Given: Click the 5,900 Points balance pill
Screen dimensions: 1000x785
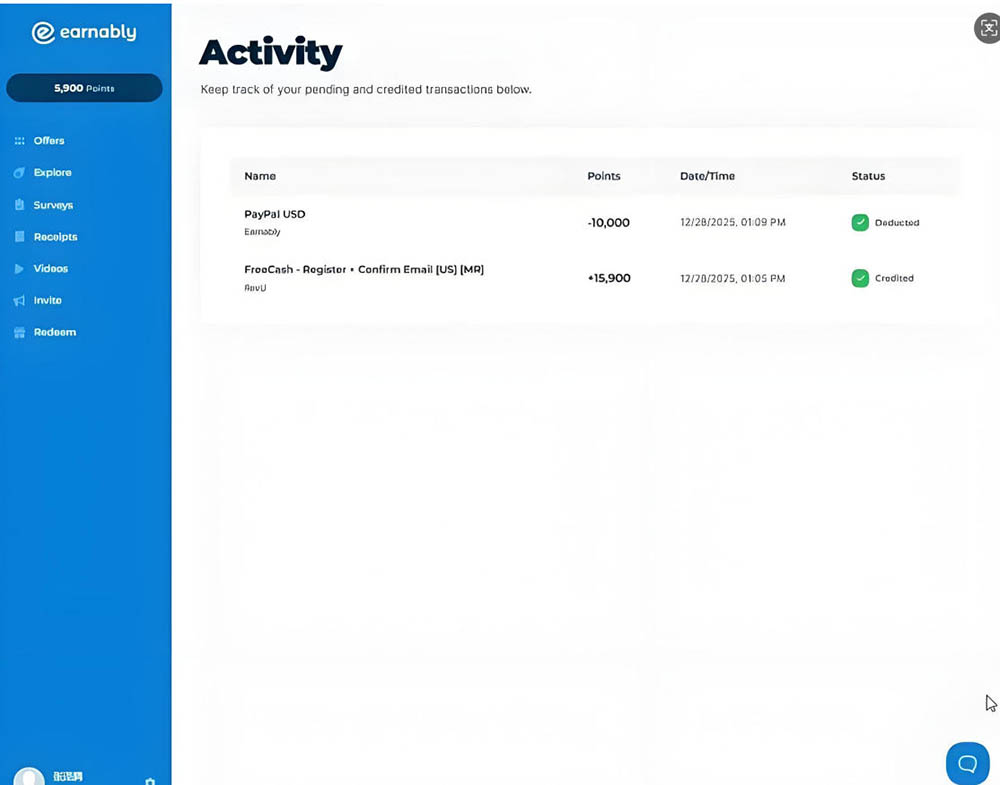Looking at the screenshot, I should click(x=84, y=88).
